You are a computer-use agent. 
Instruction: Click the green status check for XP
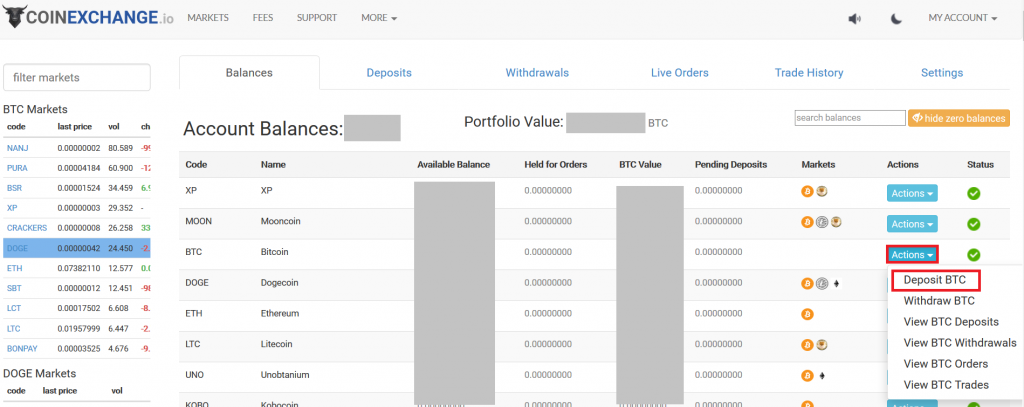974,193
